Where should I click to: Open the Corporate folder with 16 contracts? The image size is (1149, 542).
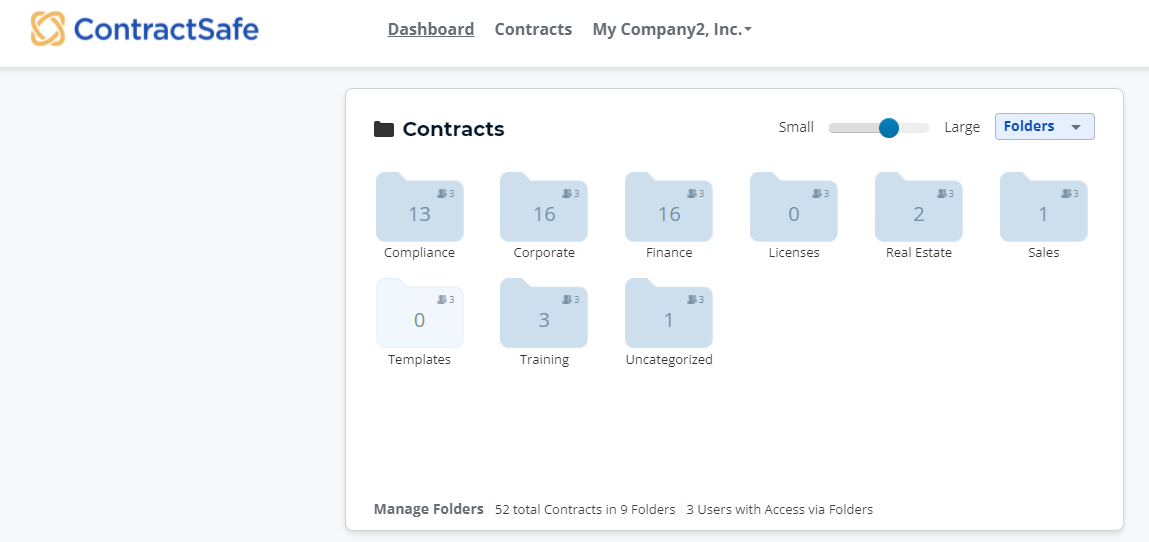pos(544,207)
